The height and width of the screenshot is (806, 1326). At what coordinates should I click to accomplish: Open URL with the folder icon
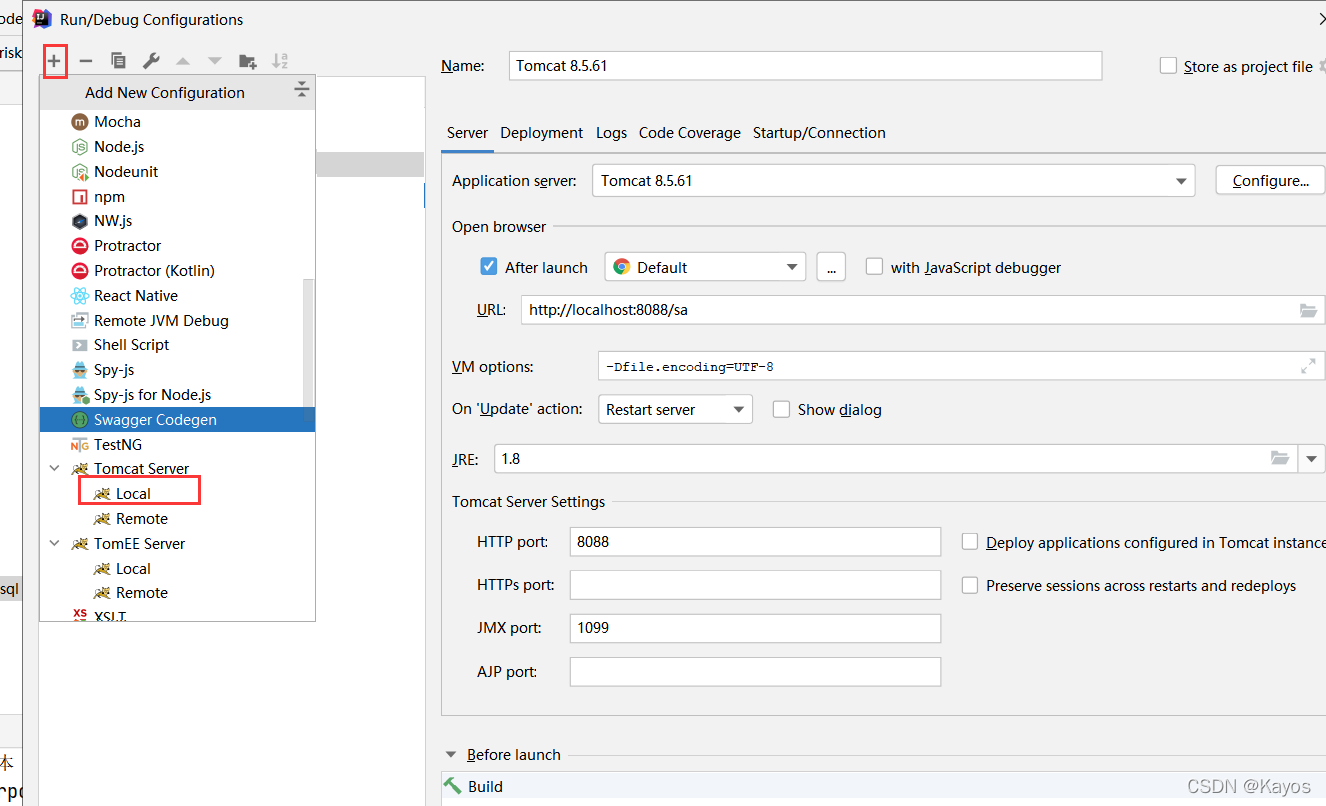1309,309
